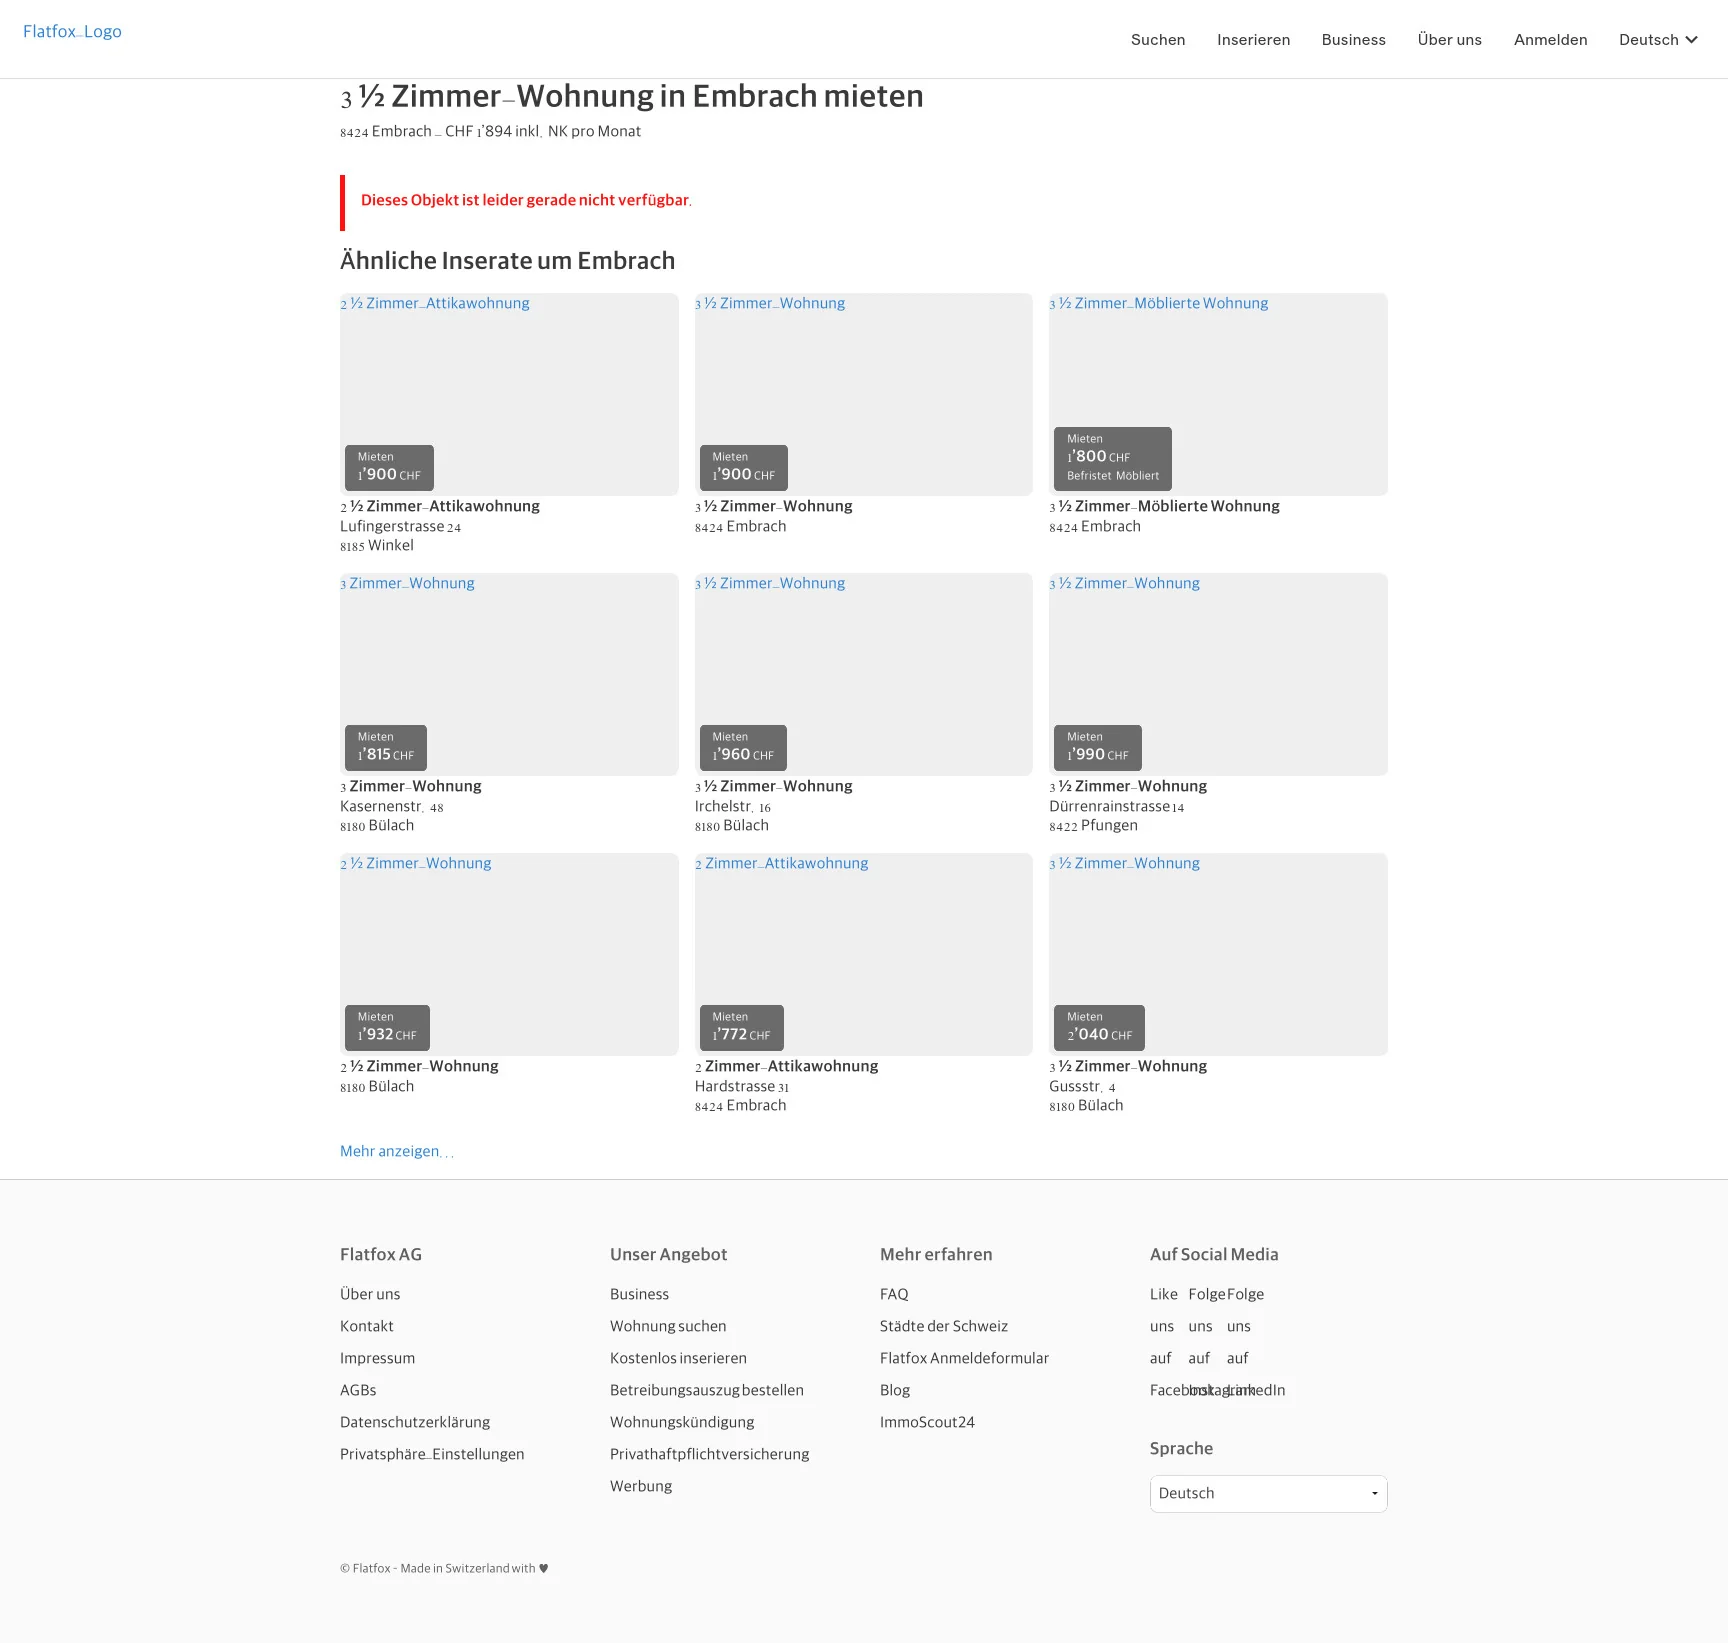Expand the footer Sprache dropdown
This screenshot has height=1643, width=1728.
point(1267,1493)
